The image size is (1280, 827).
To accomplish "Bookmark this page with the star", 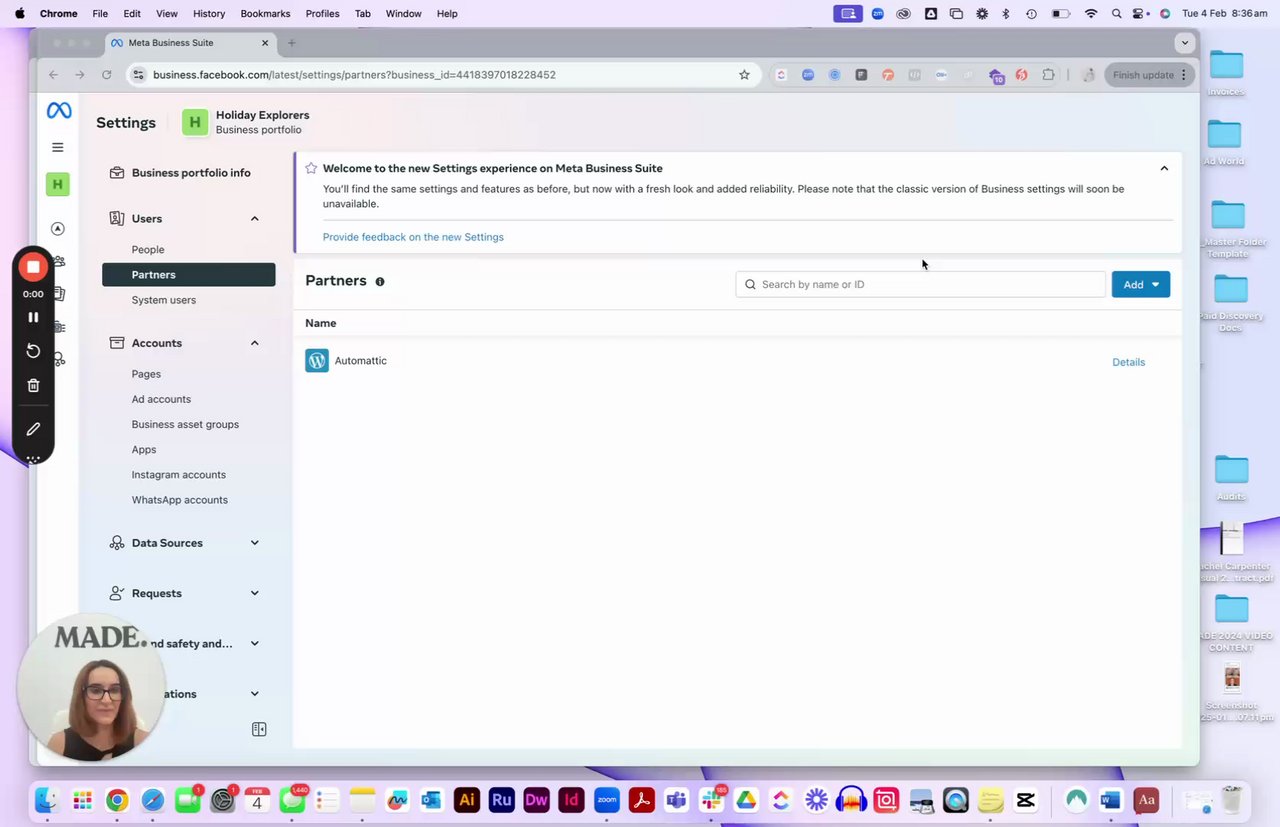I will coord(744,74).
